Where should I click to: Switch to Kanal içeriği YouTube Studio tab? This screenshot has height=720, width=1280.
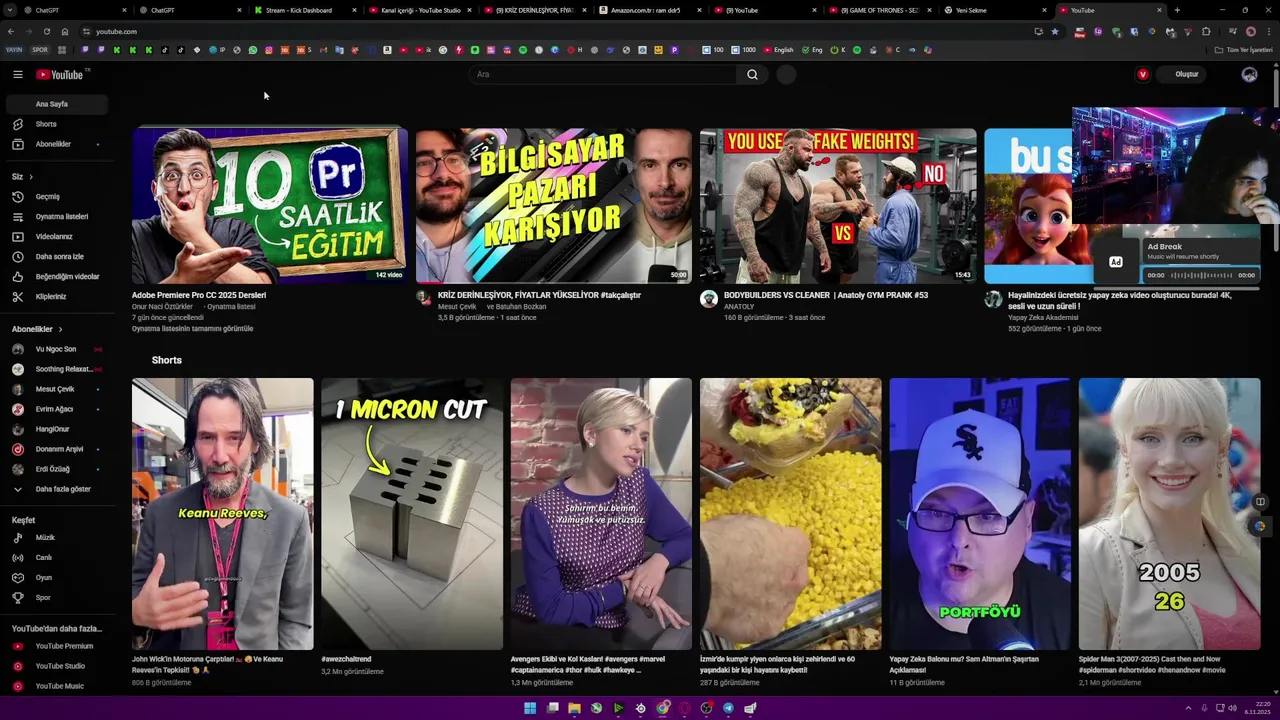click(x=420, y=10)
